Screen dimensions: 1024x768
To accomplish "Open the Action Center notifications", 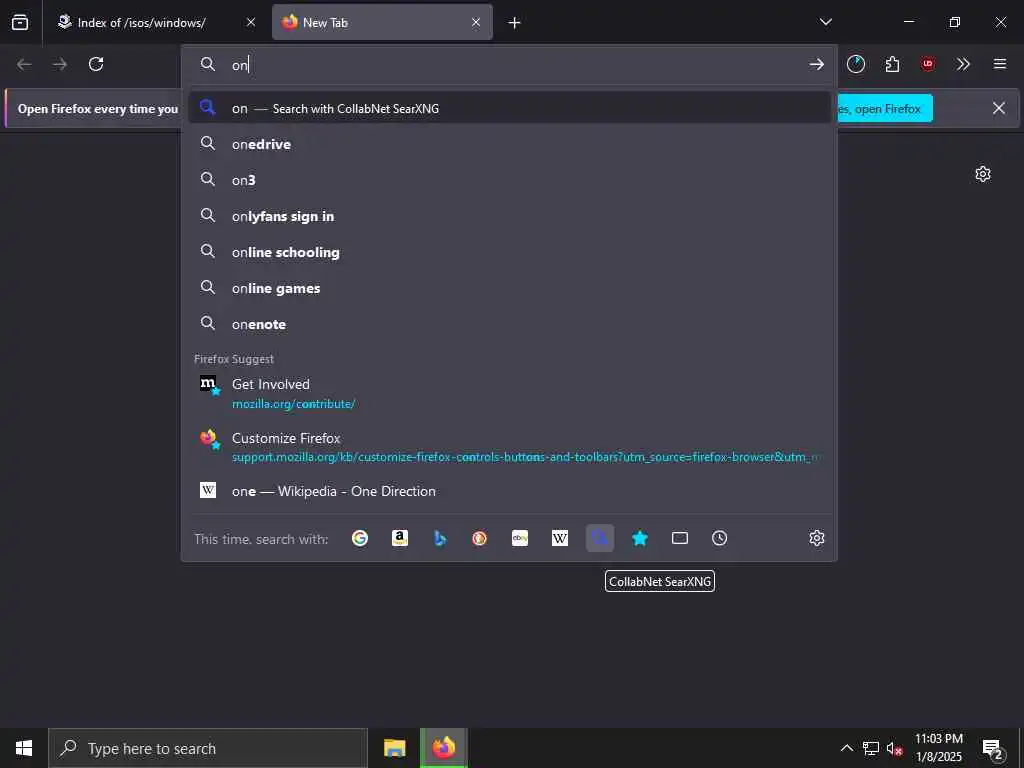I will pyautogui.click(x=993, y=748).
